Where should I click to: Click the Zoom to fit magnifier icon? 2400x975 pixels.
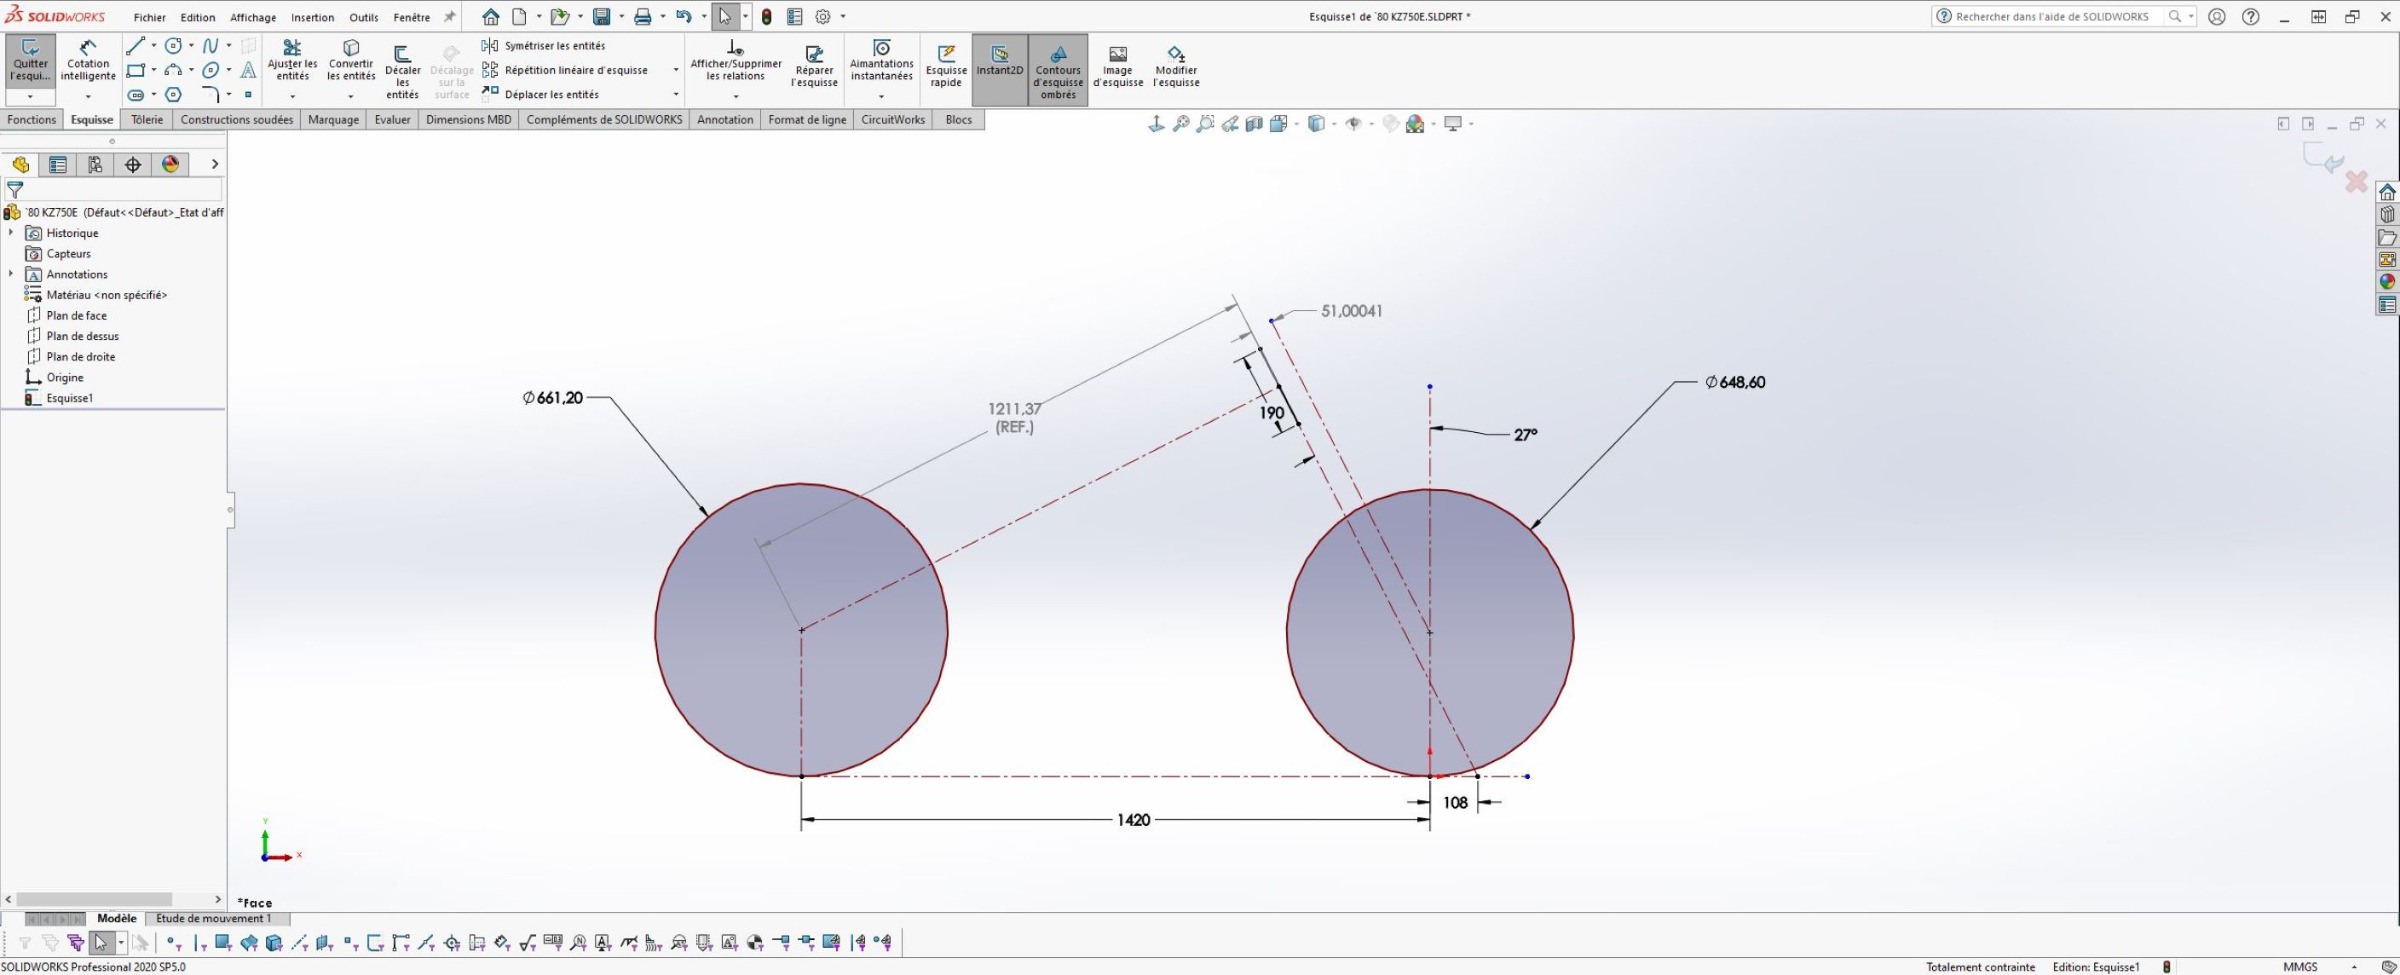point(1181,124)
